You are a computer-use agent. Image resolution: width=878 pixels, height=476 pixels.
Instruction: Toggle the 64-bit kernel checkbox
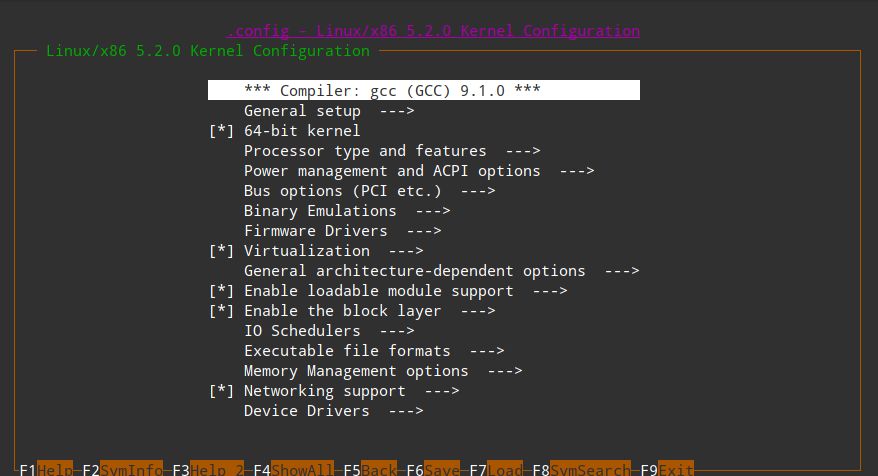(221, 131)
